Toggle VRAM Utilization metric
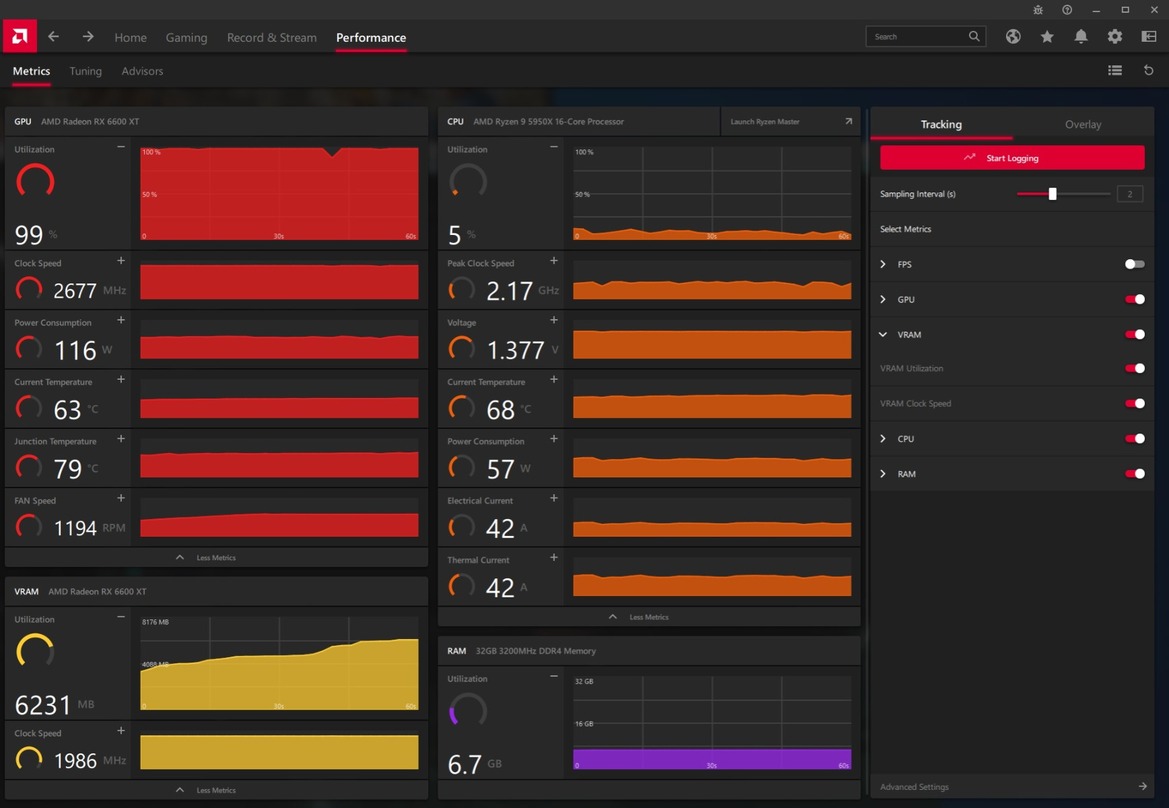Screen dimensions: 1169x808 (1135, 368)
